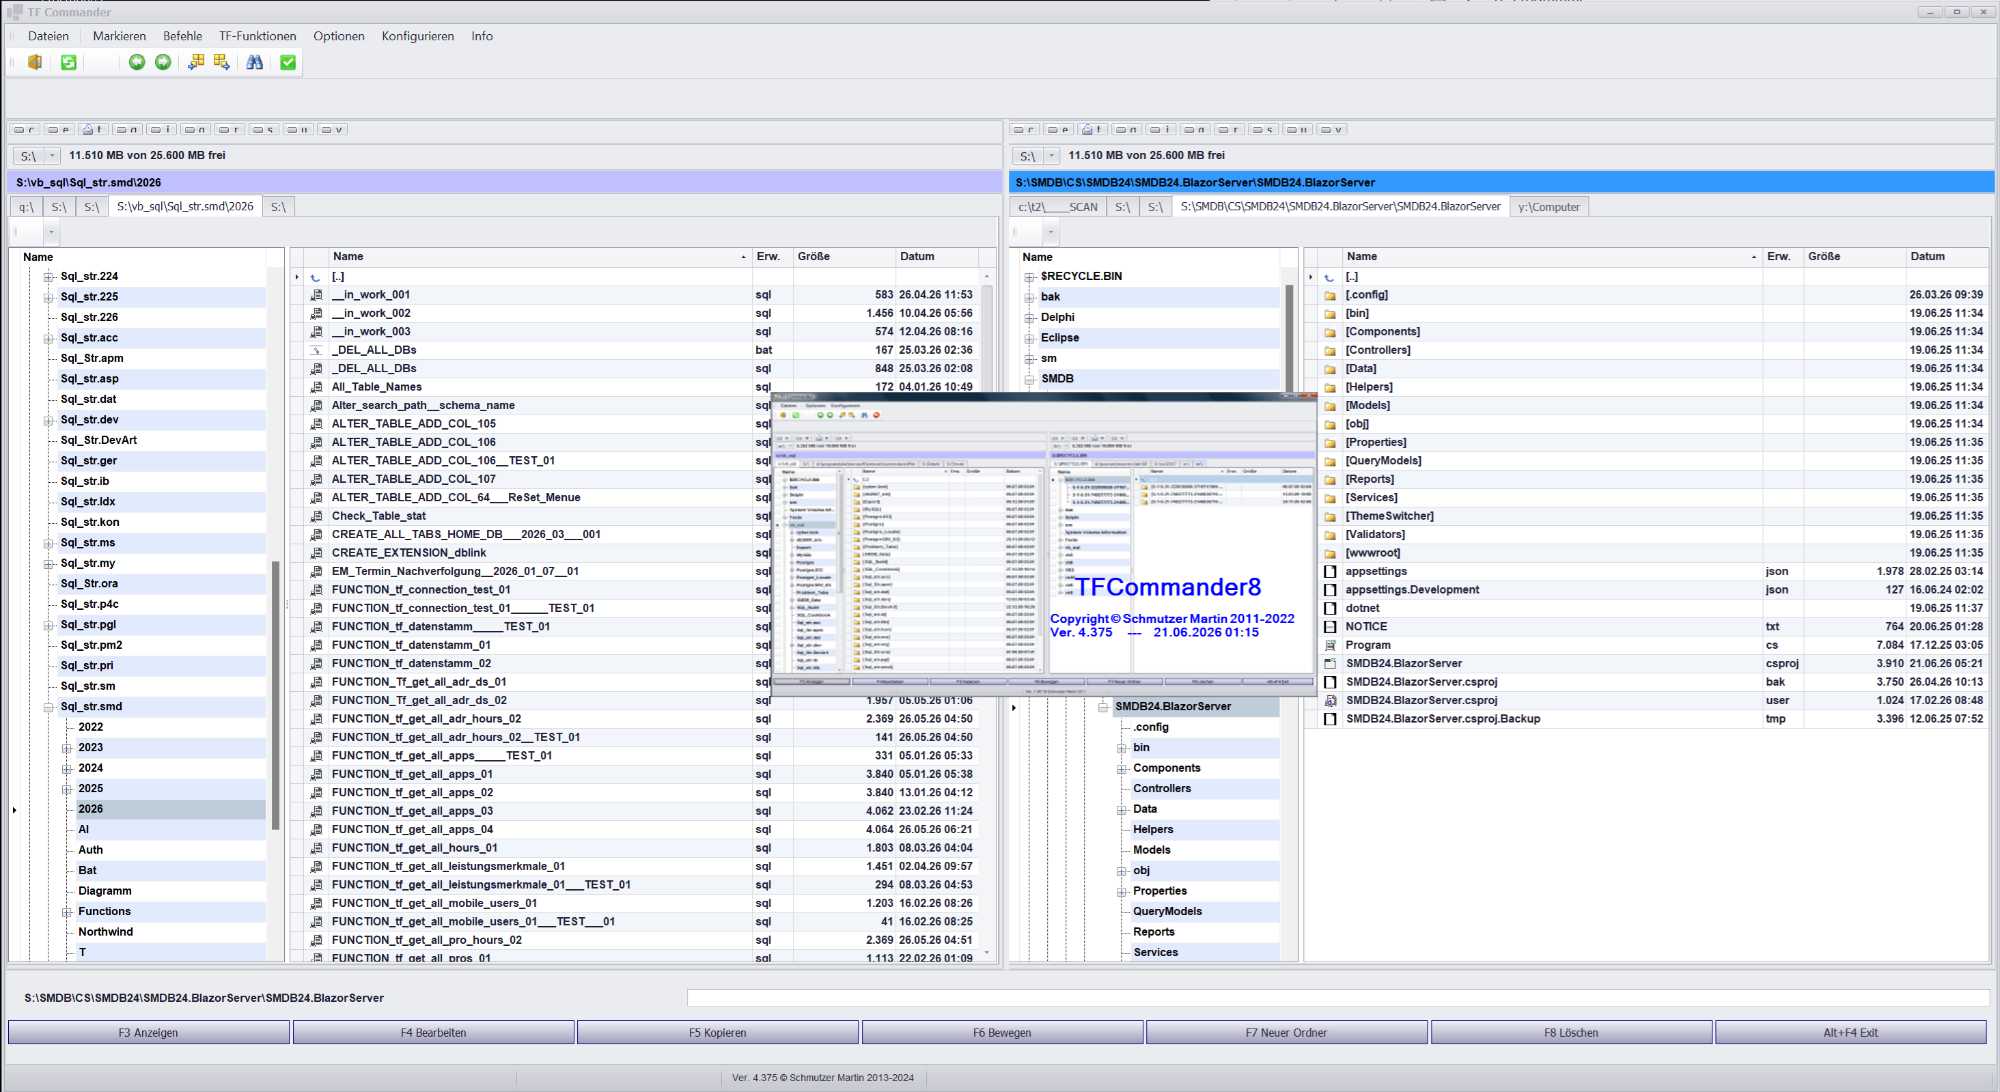2000x1092 pixels.
Task: Click the yellow grid icon with down-left arrow
Action: [x=196, y=62]
